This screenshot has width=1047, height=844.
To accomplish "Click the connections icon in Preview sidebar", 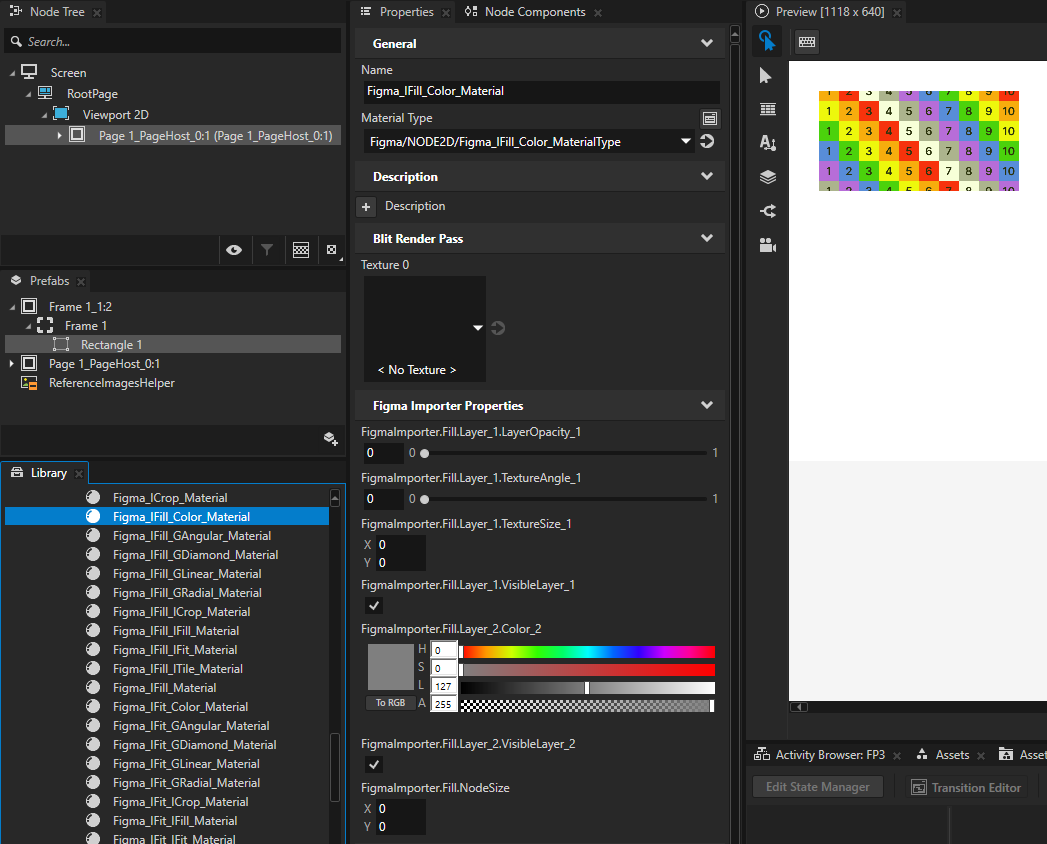I will point(766,211).
